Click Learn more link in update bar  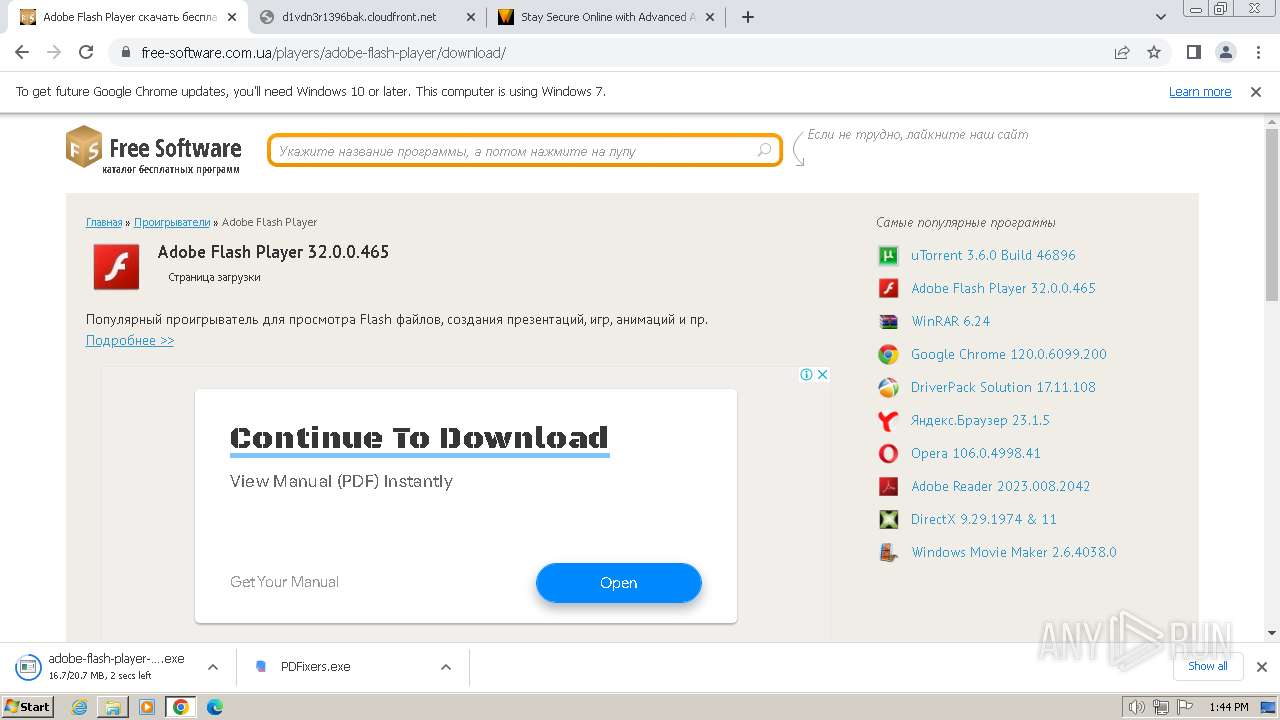tap(1200, 91)
